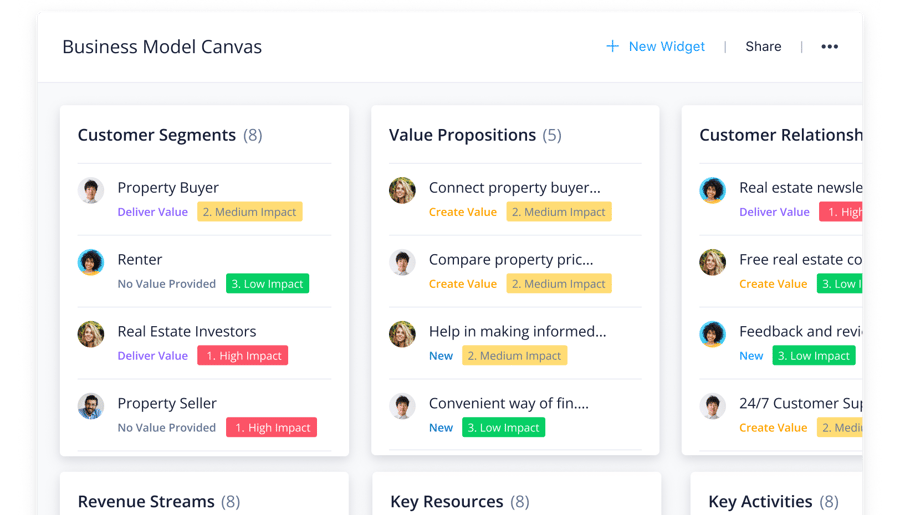Click New status under Feedback and reviews

pyautogui.click(x=751, y=355)
